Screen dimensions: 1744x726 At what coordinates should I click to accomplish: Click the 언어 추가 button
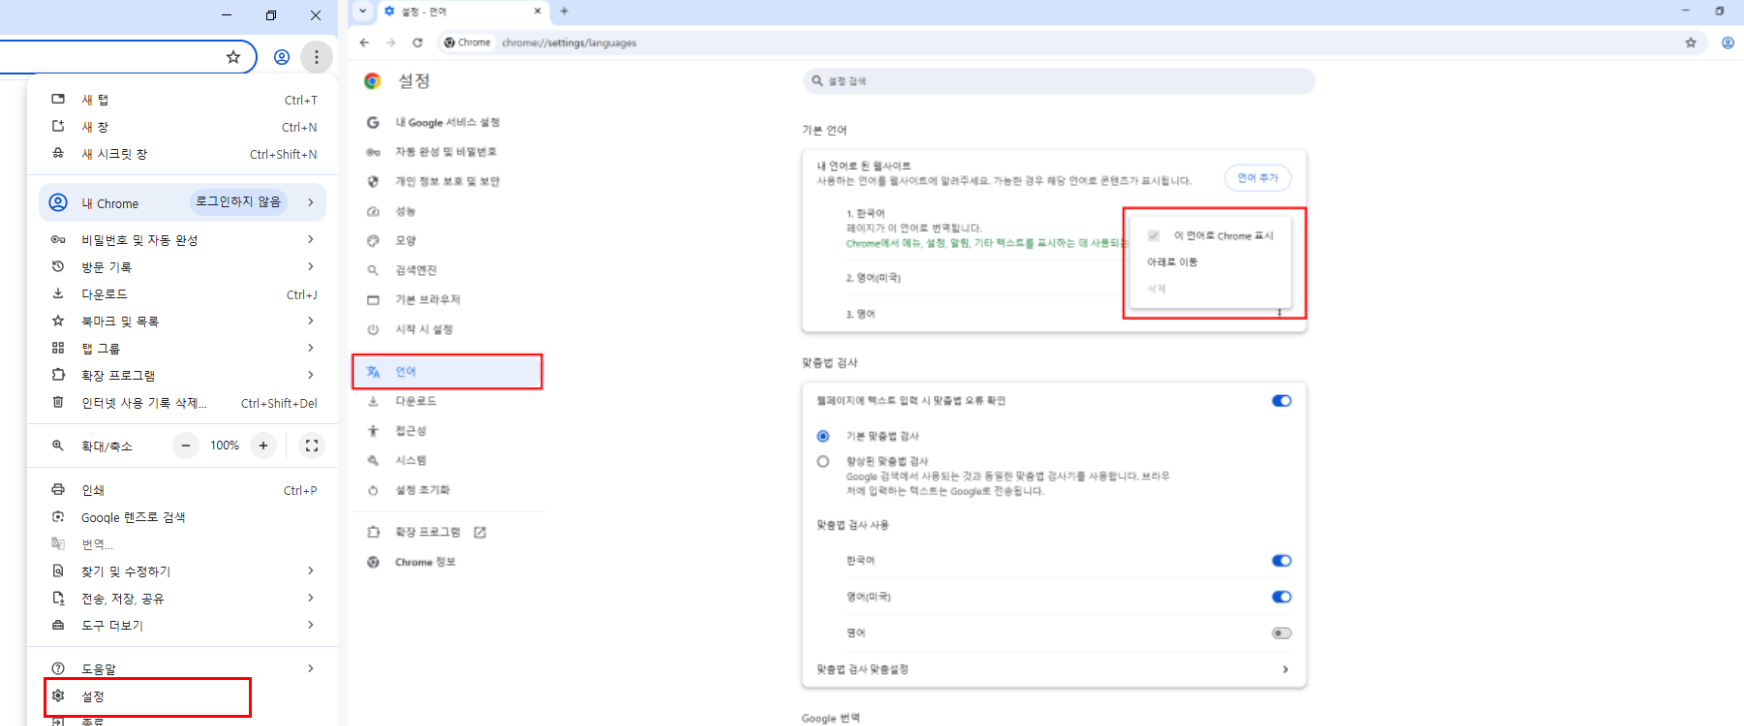(1257, 178)
